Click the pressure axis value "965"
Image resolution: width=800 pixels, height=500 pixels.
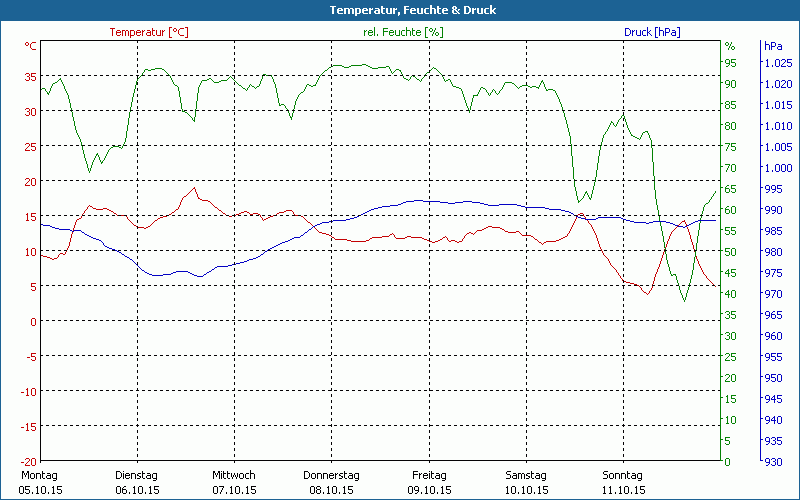(773, 315)
